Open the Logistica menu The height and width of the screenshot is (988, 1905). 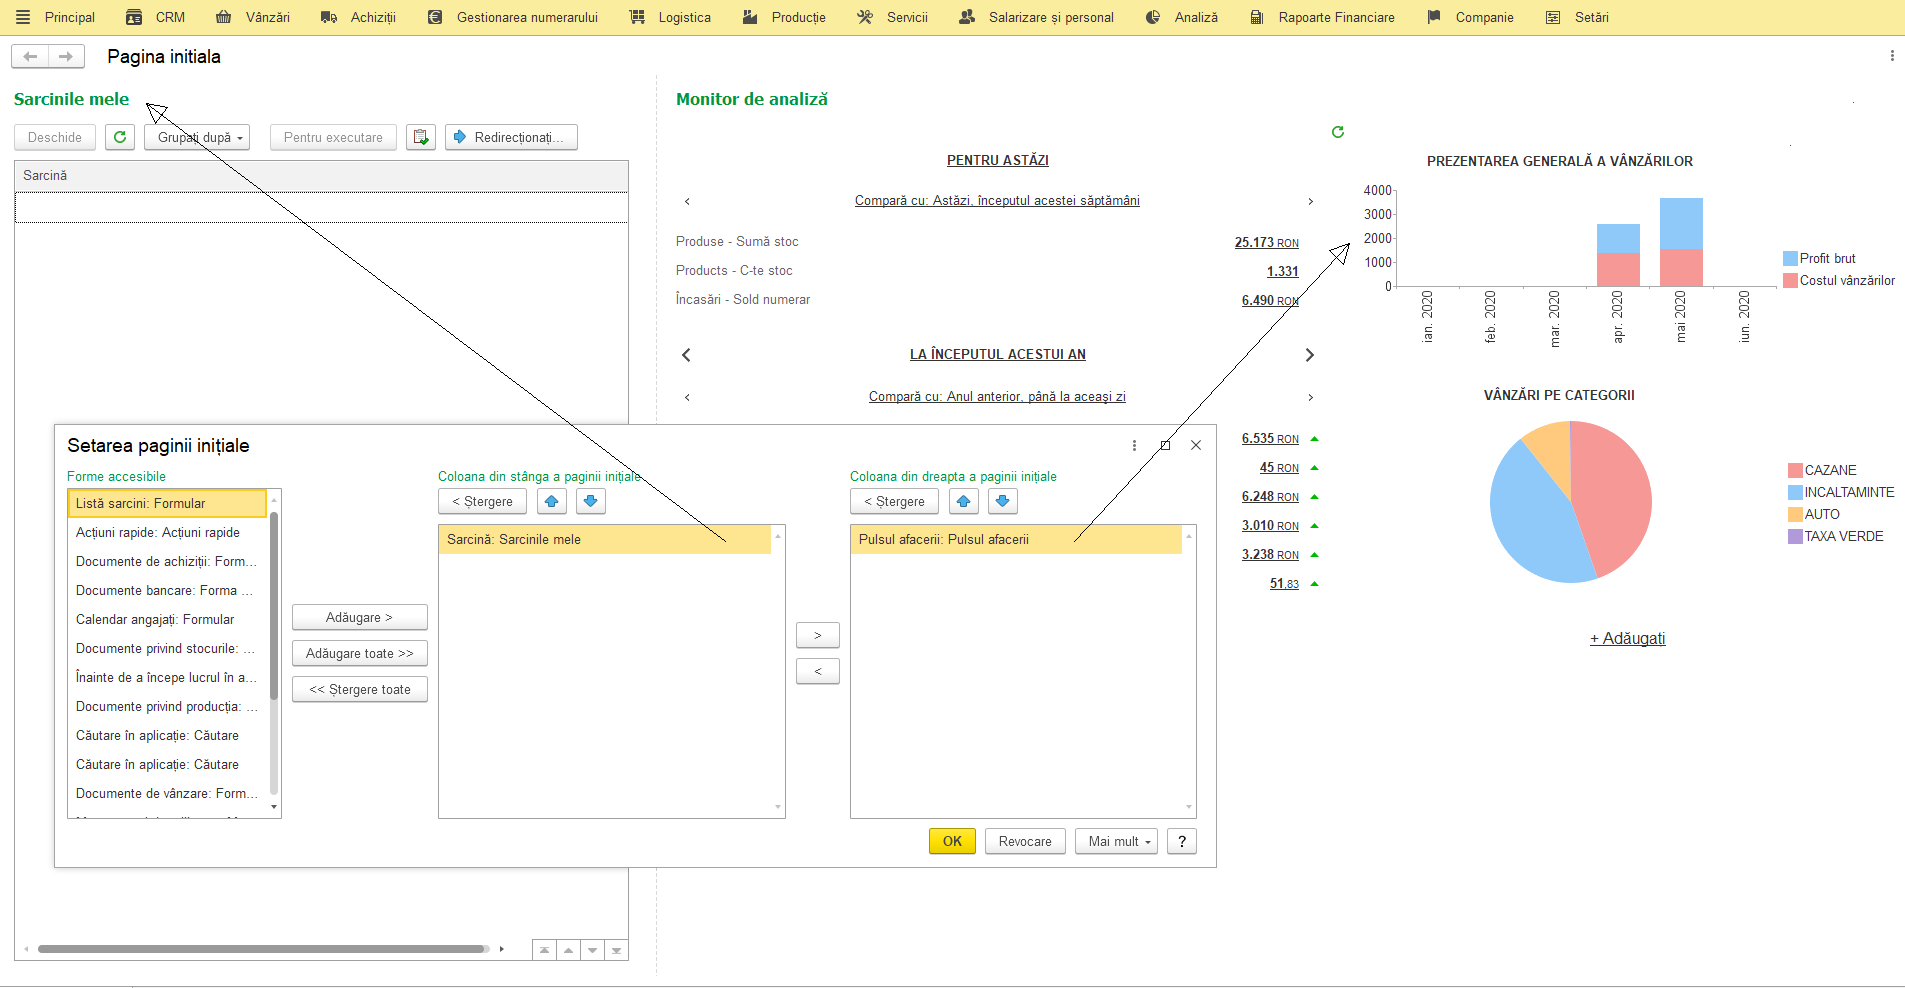670,17
